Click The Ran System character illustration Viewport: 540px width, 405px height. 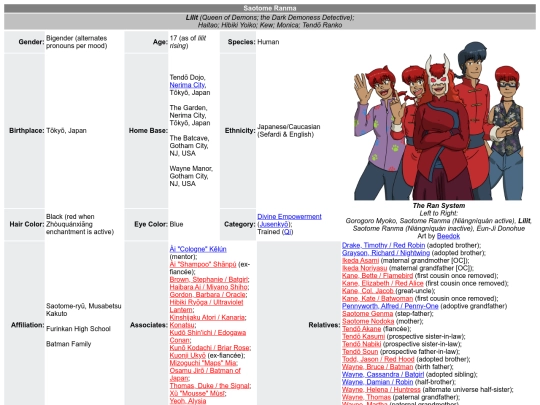tap(438, 121)
